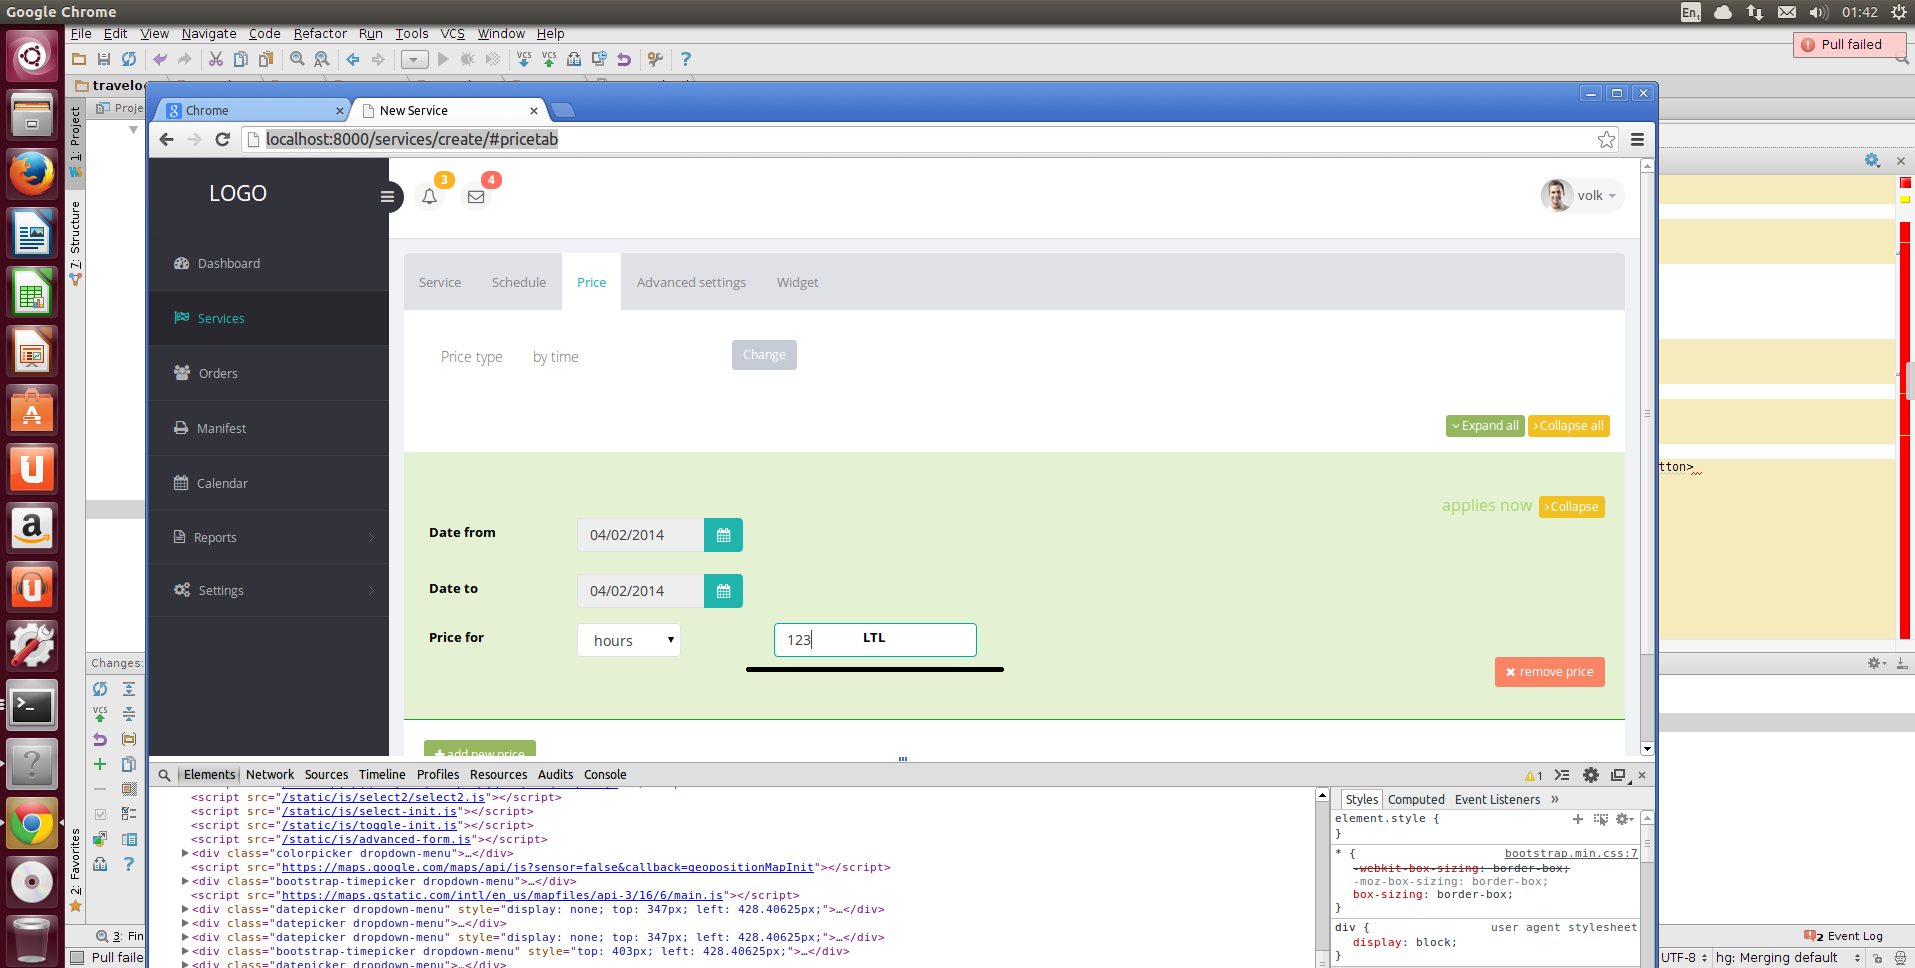The image size is (1915, 968).
Task: Click the IDE Save All toolbar icon
Action: [x=104, y=59]
